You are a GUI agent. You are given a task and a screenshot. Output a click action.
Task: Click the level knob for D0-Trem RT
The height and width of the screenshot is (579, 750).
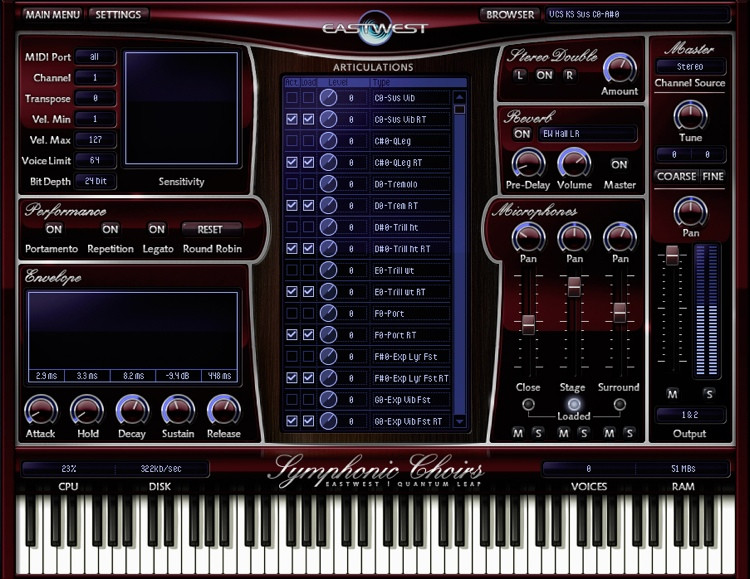click(x=328, y=205)
